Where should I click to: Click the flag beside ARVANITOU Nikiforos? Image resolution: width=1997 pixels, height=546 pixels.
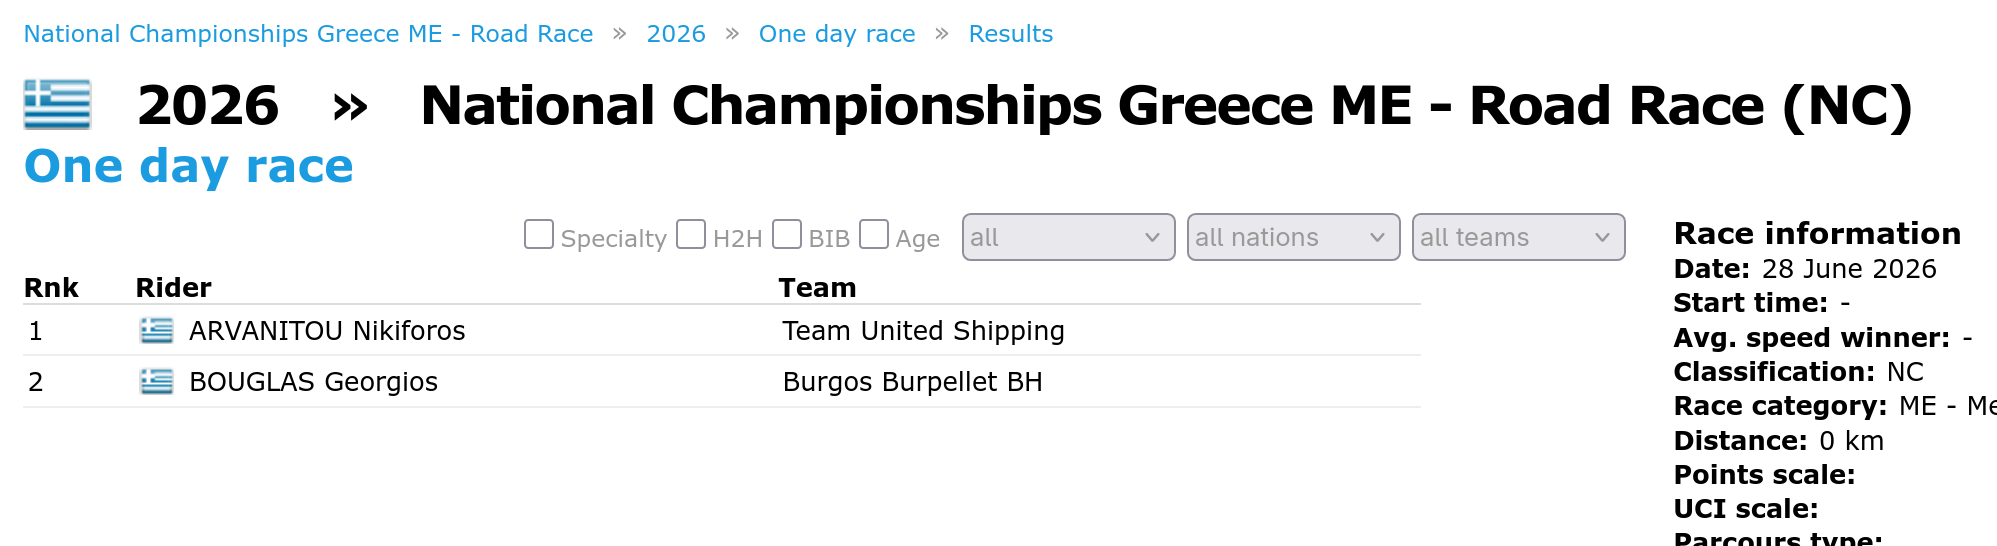pyautogui.click(x=157, y=331)
